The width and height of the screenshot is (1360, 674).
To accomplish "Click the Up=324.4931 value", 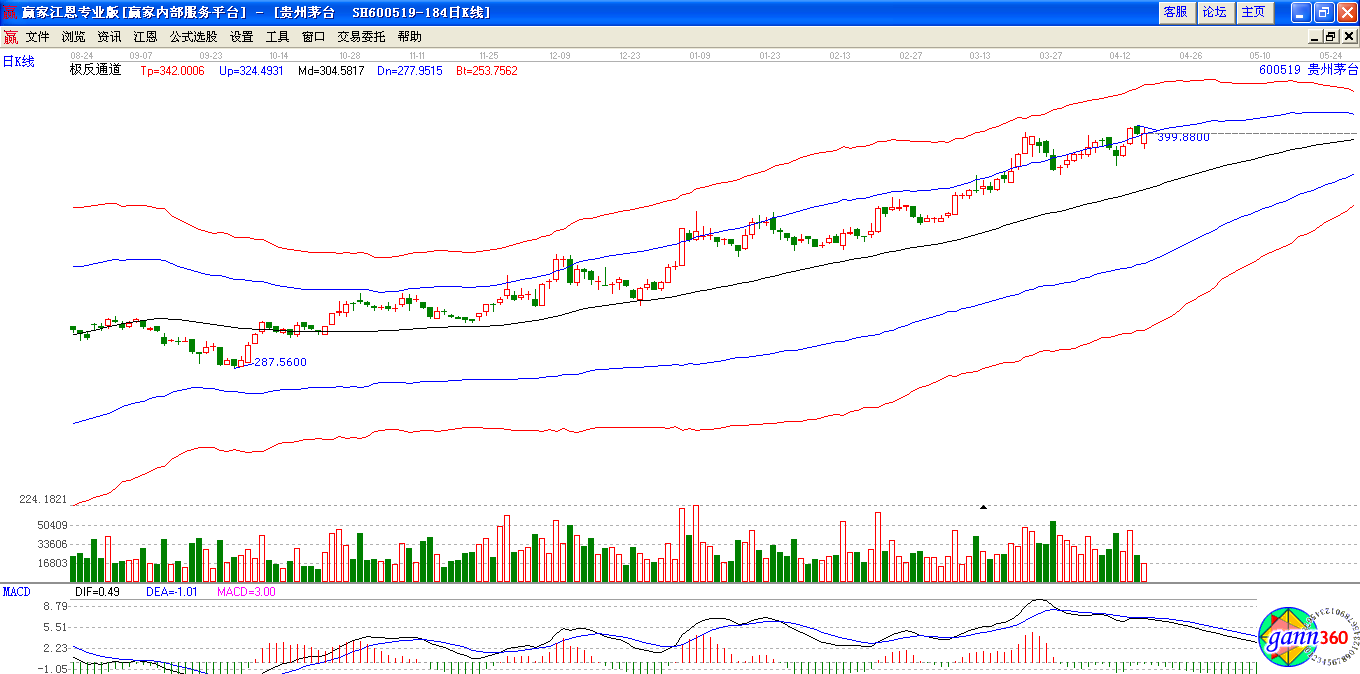I will click(251, 71).
